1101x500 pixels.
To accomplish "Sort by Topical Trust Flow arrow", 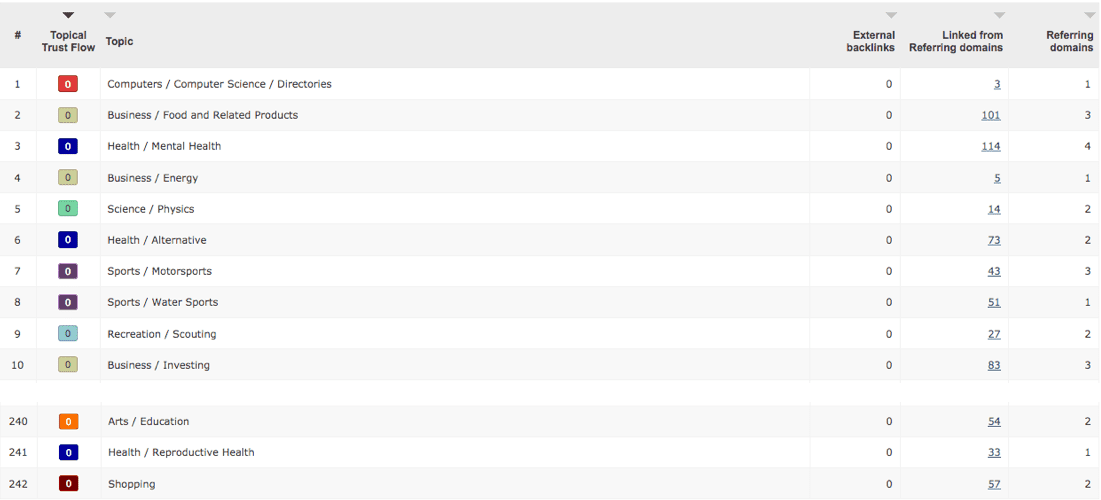I will pyautogui.click(x=68, y=15).
